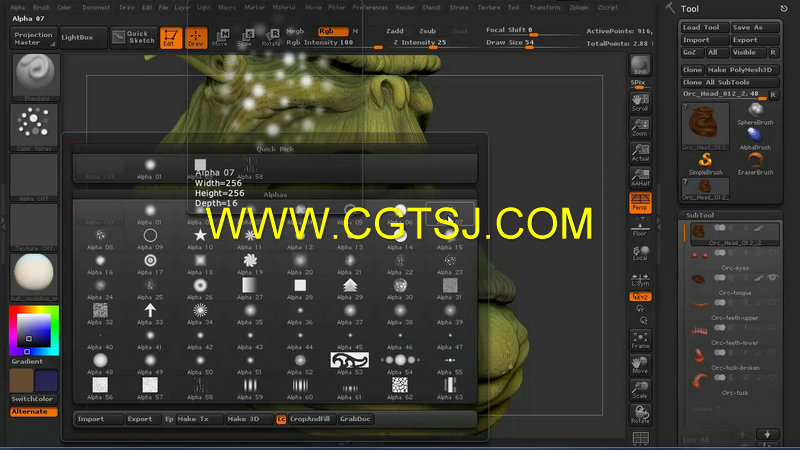Screen dimensions: 800x450
Task: Click the Make Tx button
Action: (199, 419)
